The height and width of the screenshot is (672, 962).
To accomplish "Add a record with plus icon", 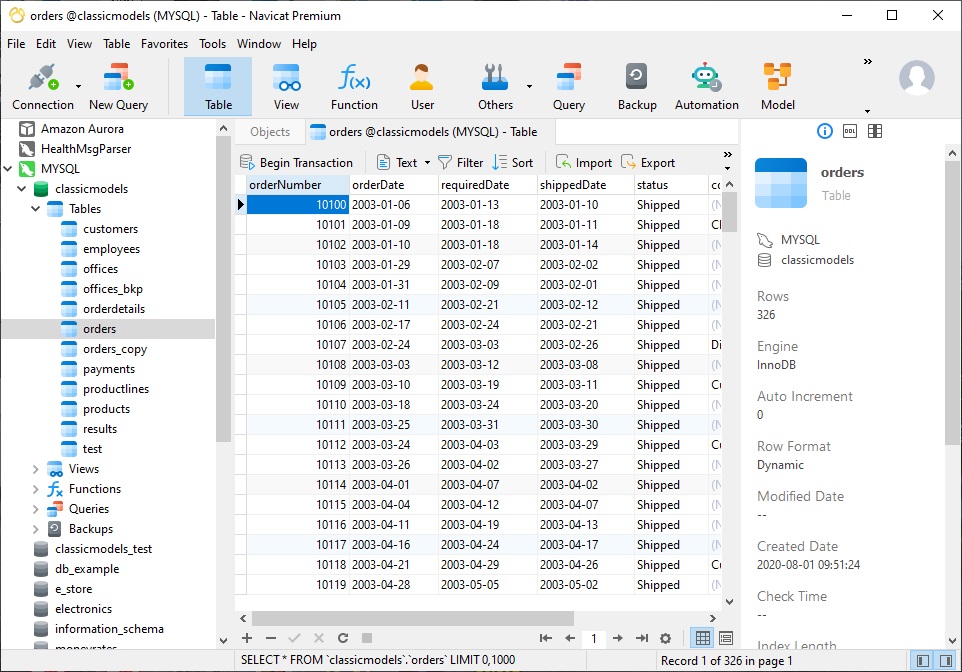I will [x=247, y=638].
